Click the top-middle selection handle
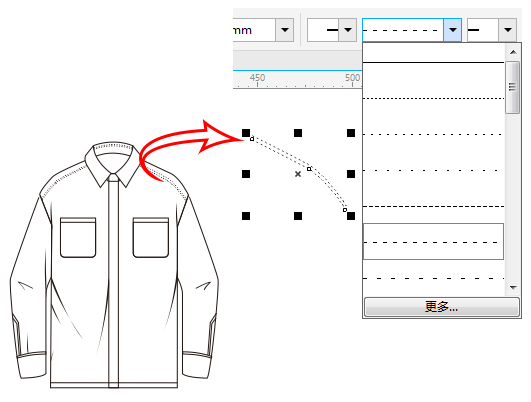The height and width of the screenshot is (402, 531). (298, 133)
